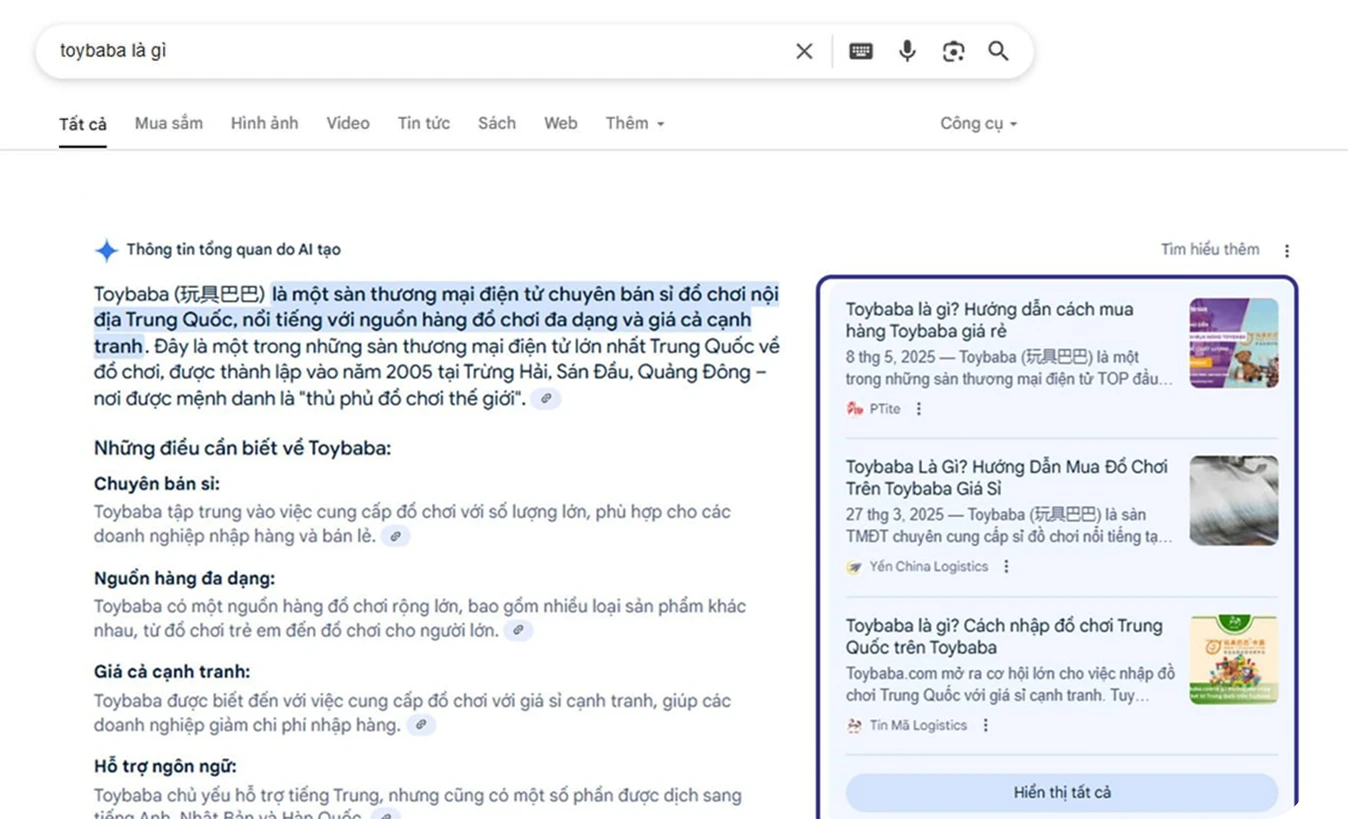This screenshot has width=1348, height=819.
Task: Click "Thông tin tổng quan do AI tạo" label
Action: [233, 250]
